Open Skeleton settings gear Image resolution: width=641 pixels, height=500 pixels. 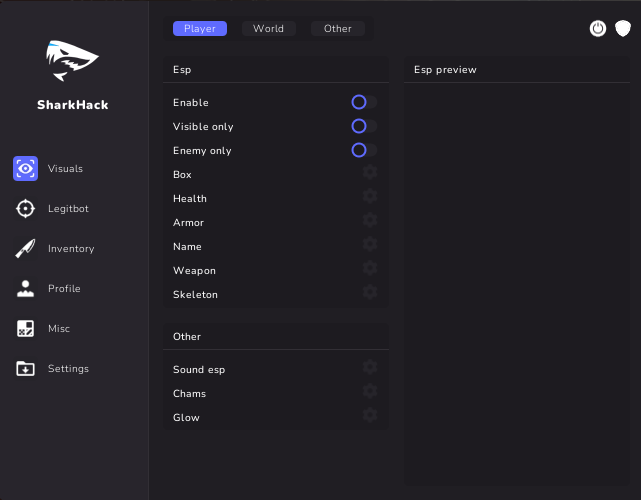[x=370, y=293]
